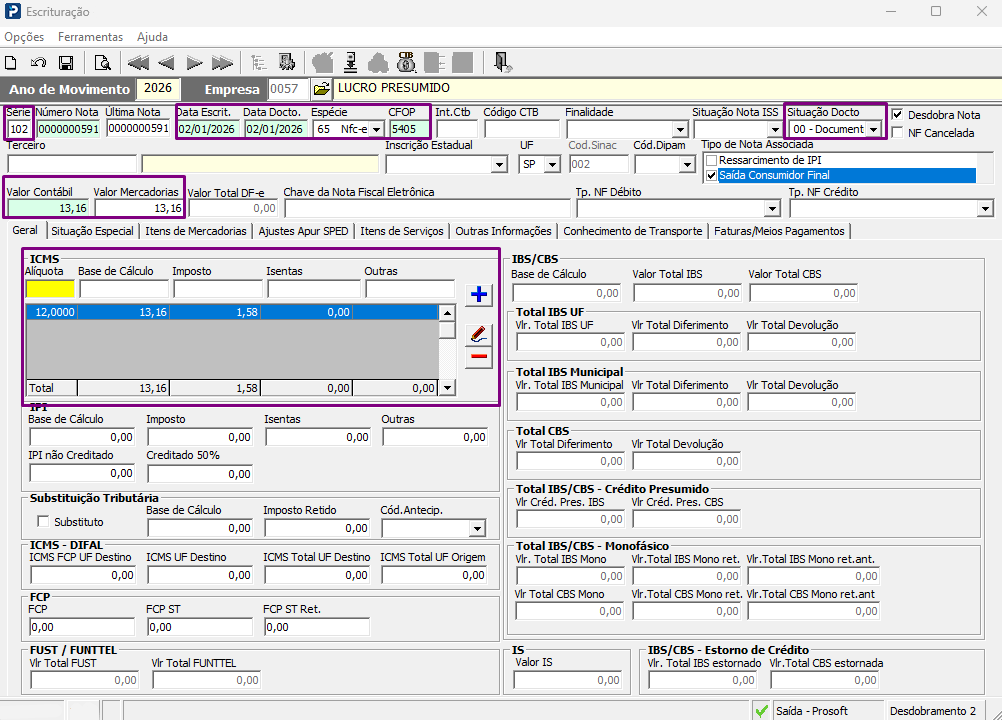Switch to Faturas/Meios Pagamentos tab
This screenshot has height=720, width=1002.
click(x=780, y=231)
